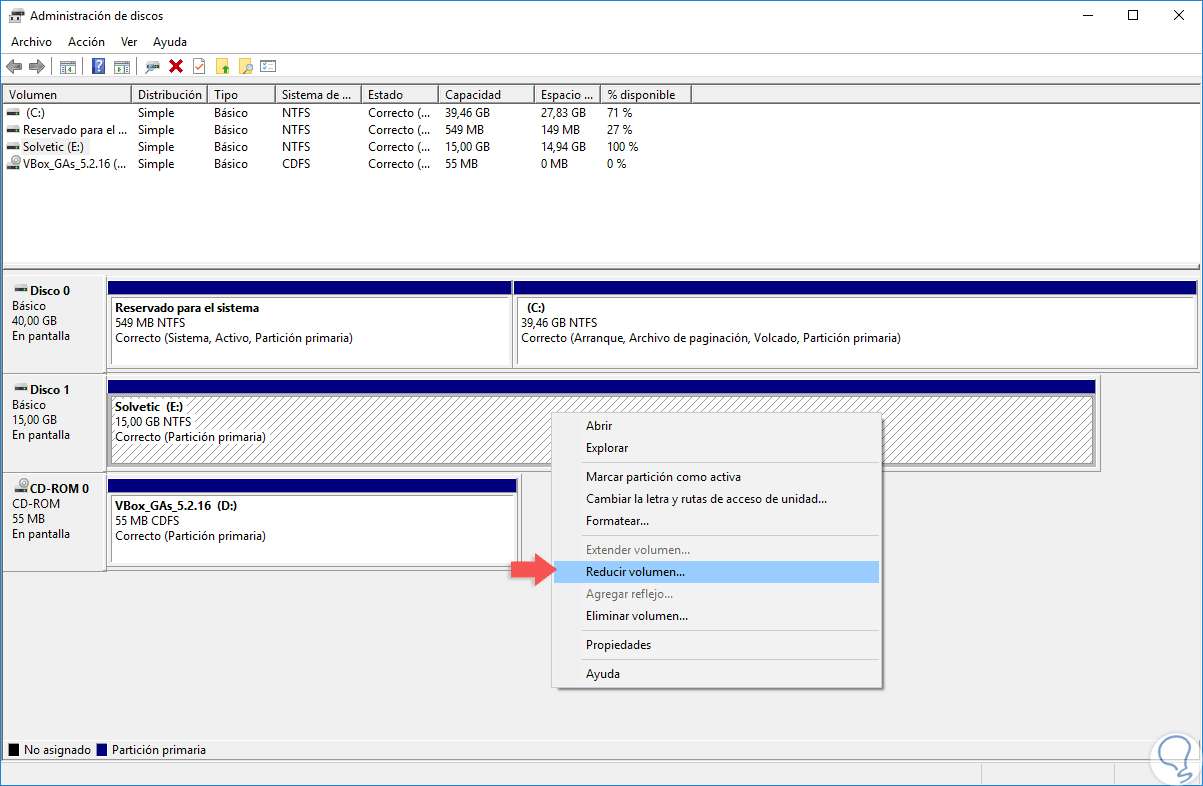The width and height of the screenshot is (1203, 786).
Task: Click the rescan disks drive icon in toolbar
Action: click(x=153, y=66)
